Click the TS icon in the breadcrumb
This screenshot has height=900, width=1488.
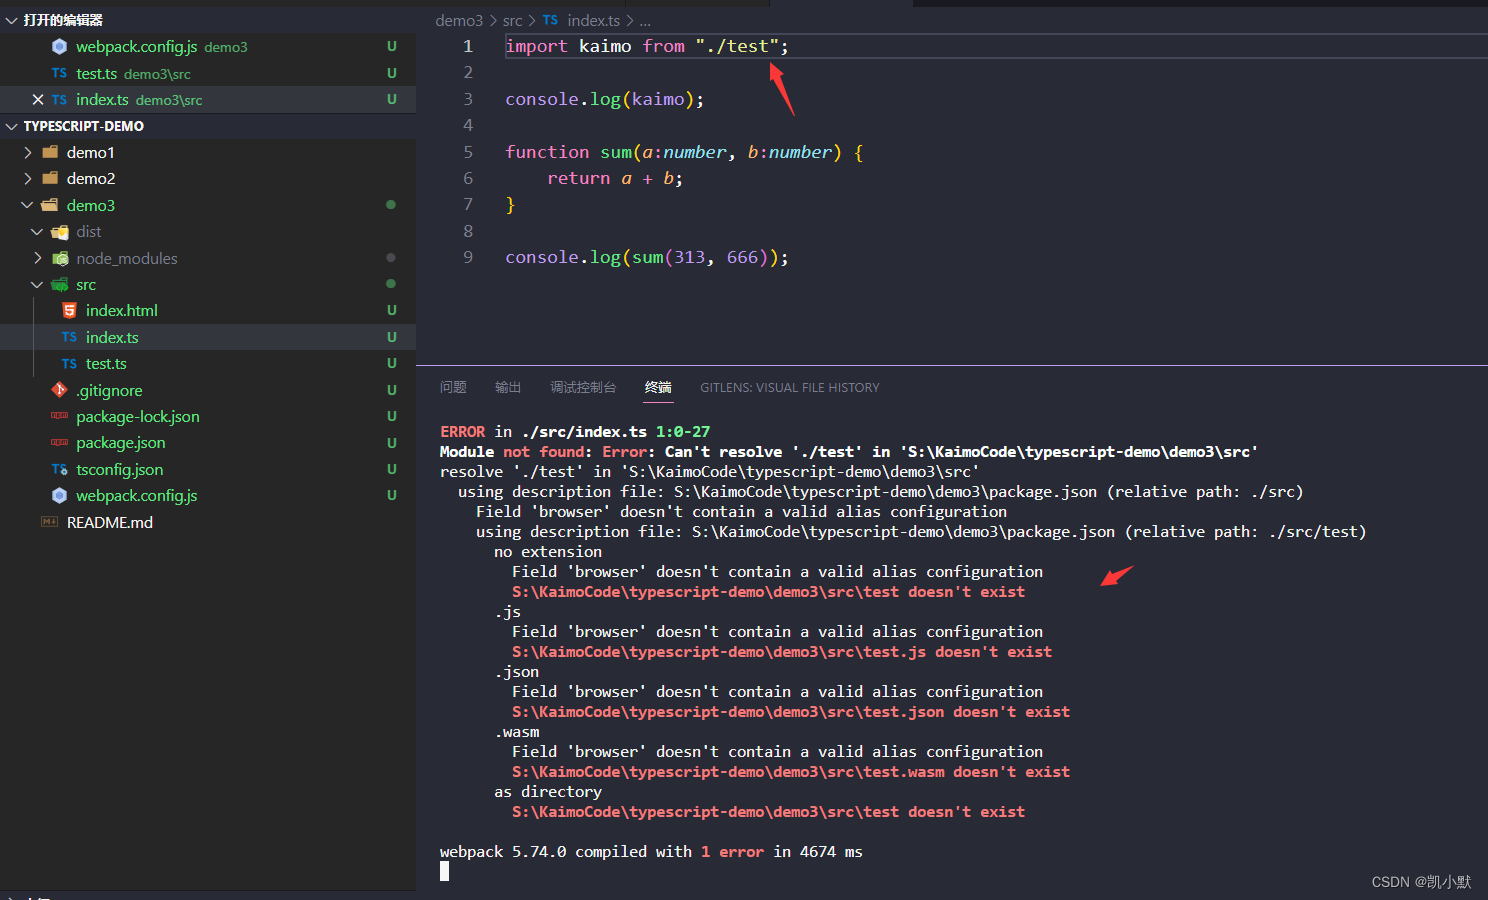550,20
